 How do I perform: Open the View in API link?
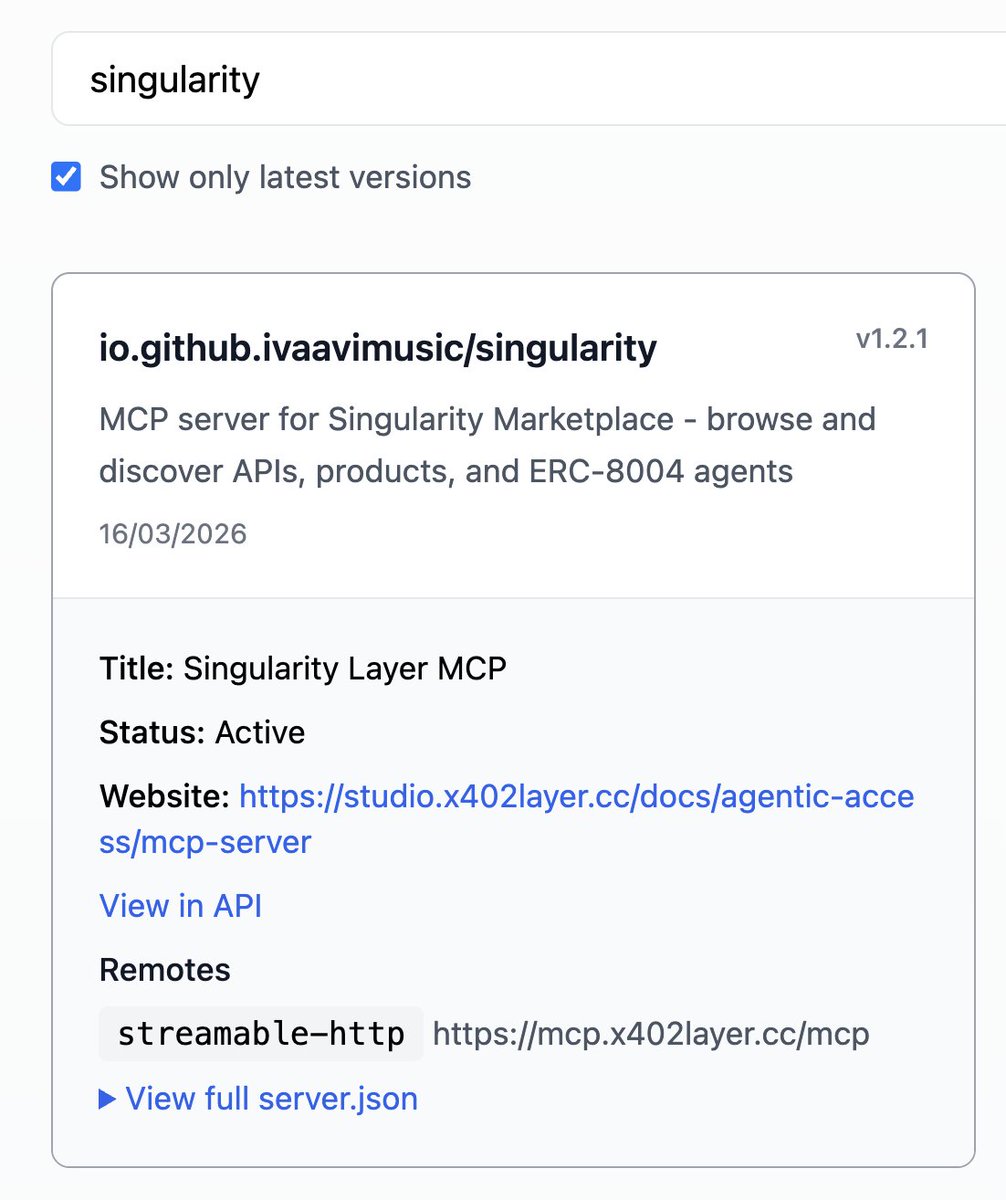pos(180,906)
